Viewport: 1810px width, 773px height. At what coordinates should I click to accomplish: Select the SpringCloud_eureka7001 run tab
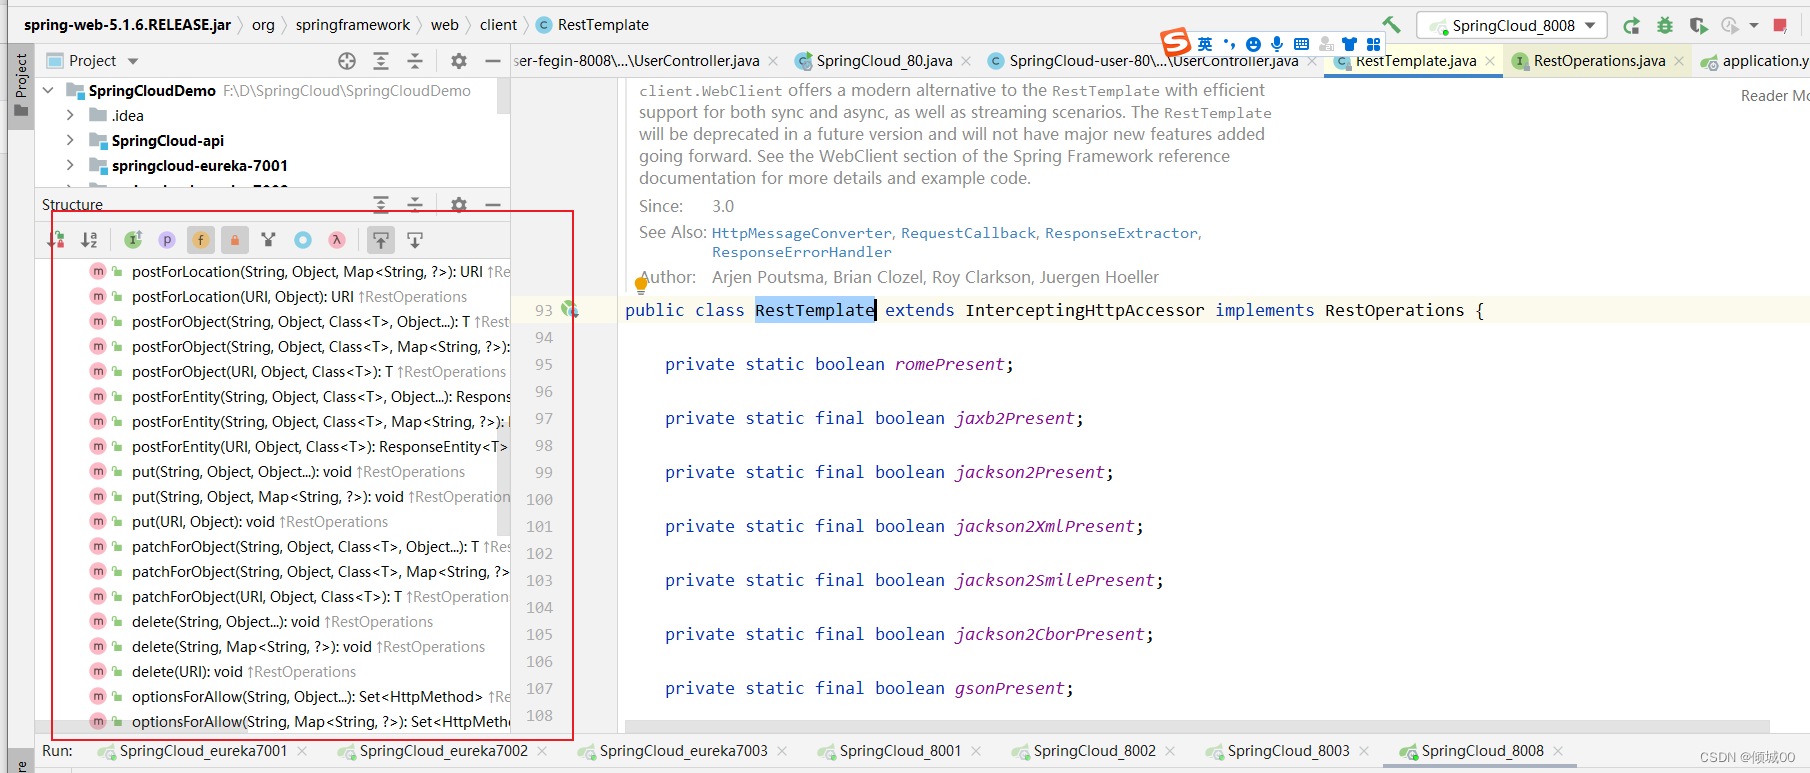203,751
